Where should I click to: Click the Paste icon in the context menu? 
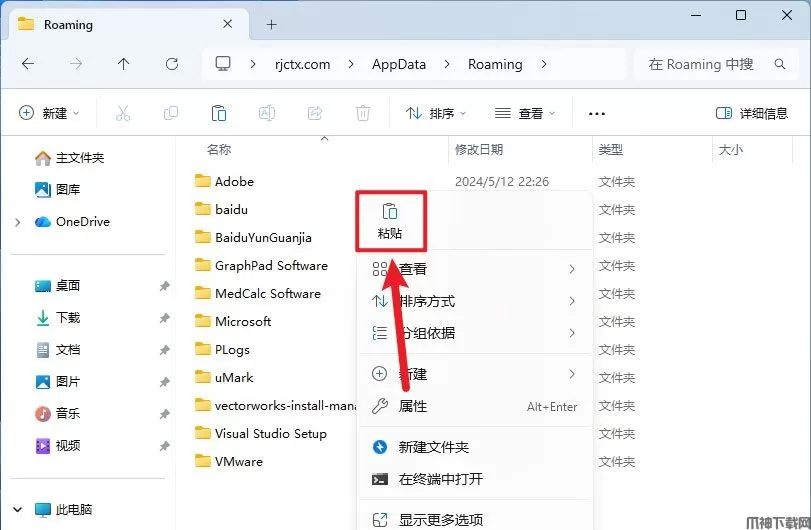390,212
